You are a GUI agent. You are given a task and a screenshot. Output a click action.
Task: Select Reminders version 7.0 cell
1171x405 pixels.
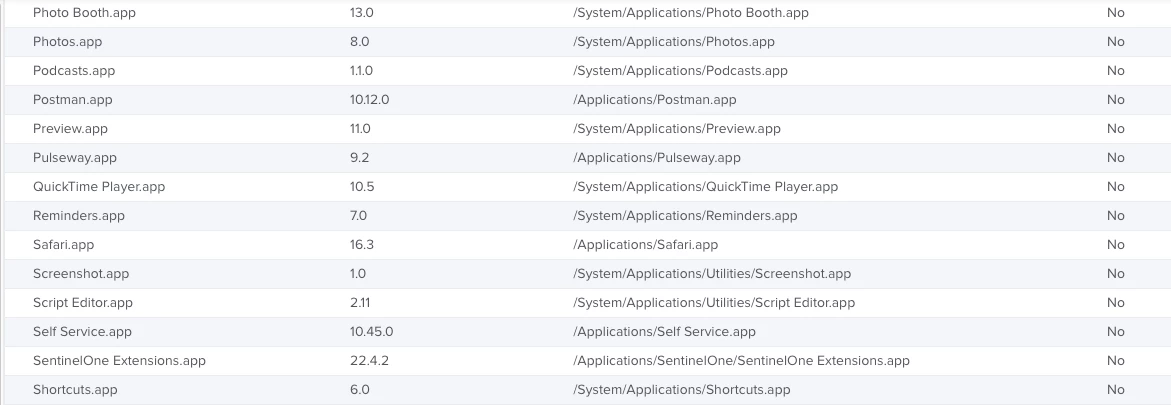point(358,216)
